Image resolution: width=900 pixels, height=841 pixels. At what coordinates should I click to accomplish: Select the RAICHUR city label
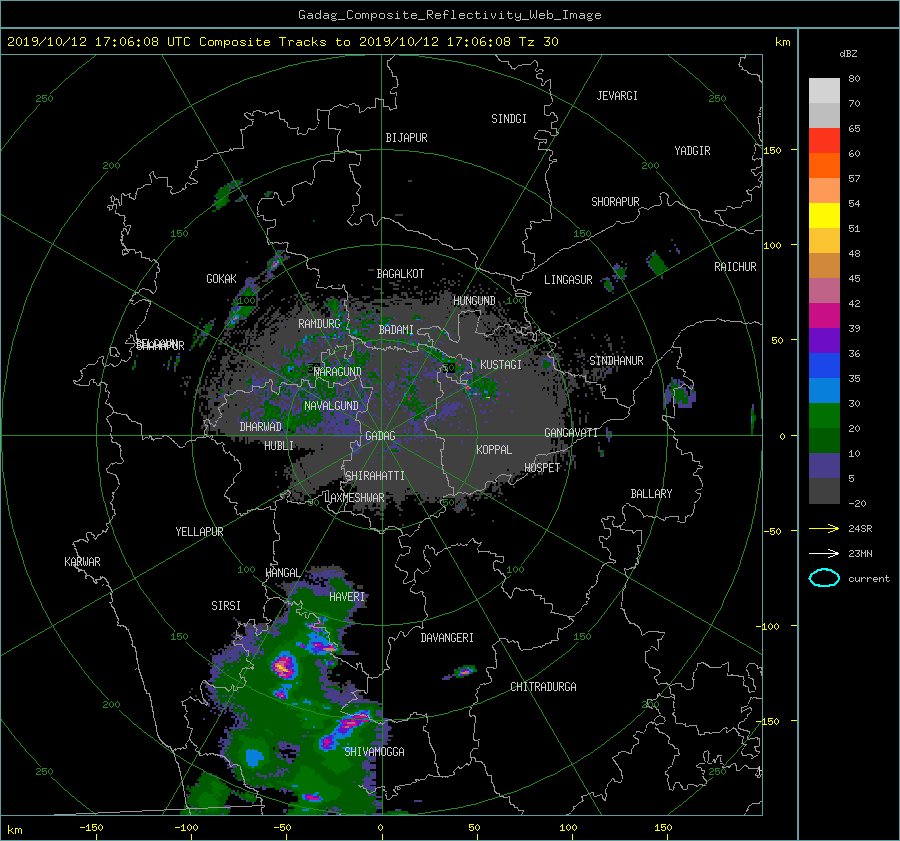point(735,267)
